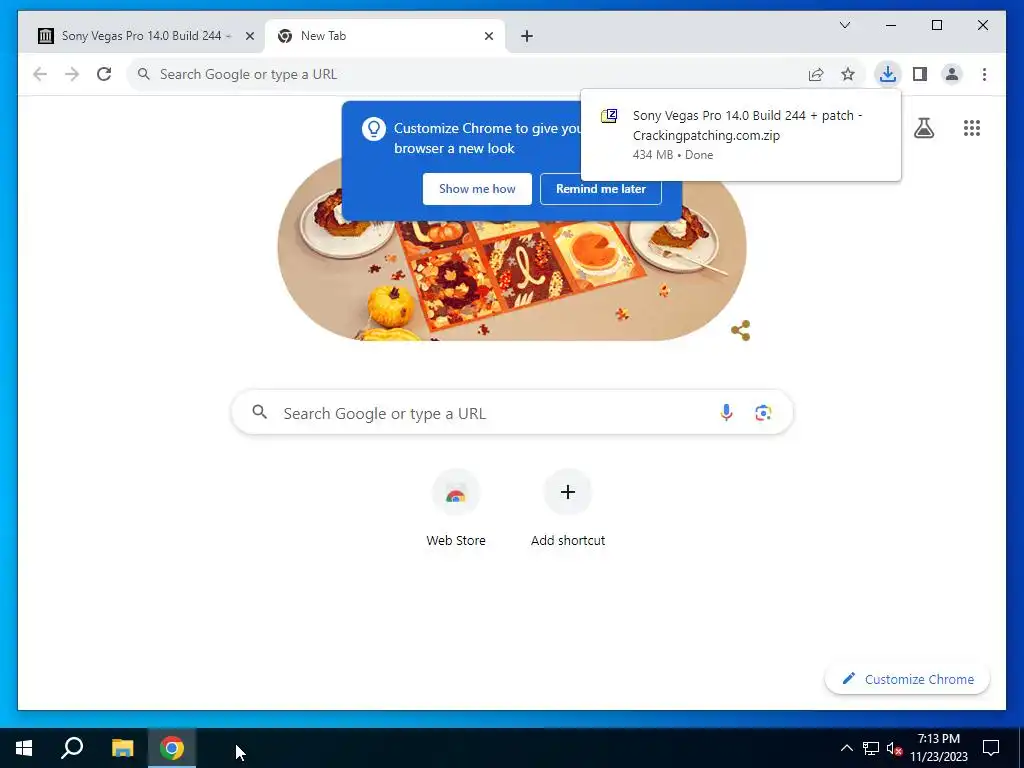Open Windows taskbar search
1024x768 pixels.
72,748
